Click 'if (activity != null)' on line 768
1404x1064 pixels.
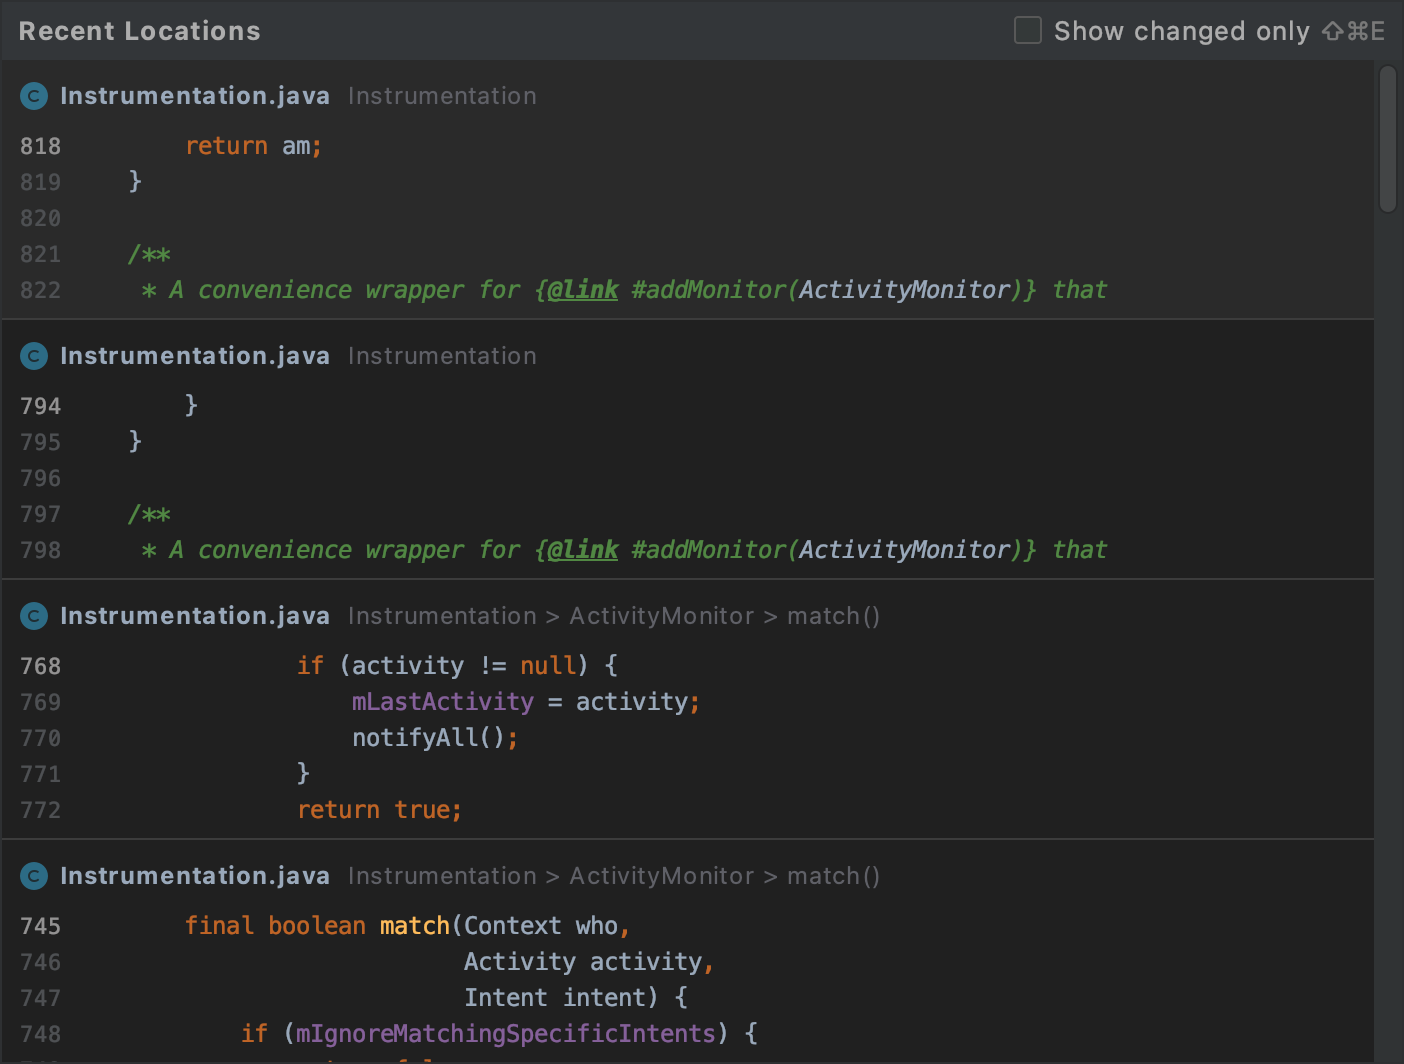[x=443, y=666]
